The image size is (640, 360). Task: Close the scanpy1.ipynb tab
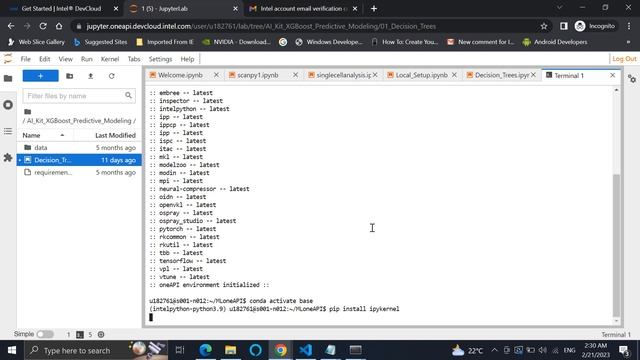296,75
